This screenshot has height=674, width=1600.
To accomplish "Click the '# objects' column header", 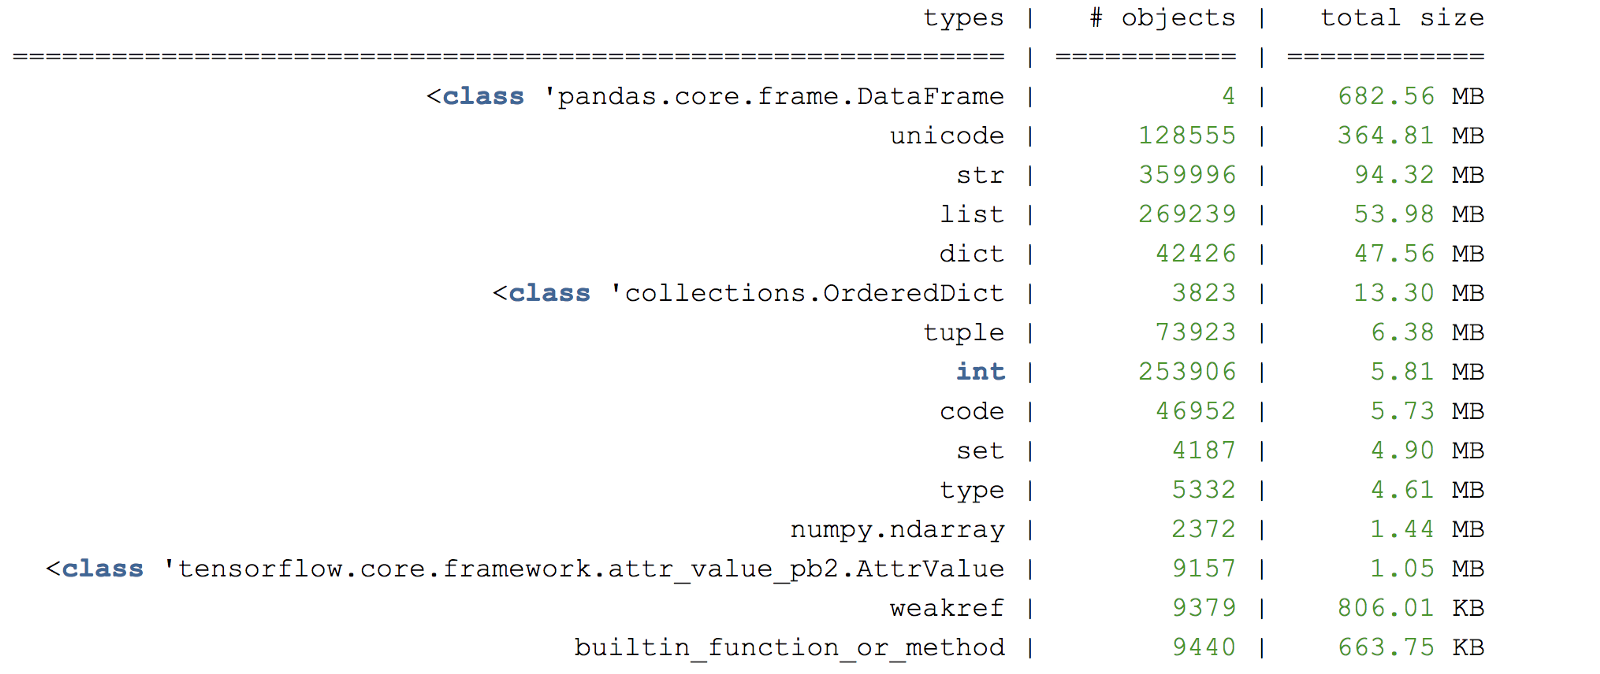I will pos(1162,18).
